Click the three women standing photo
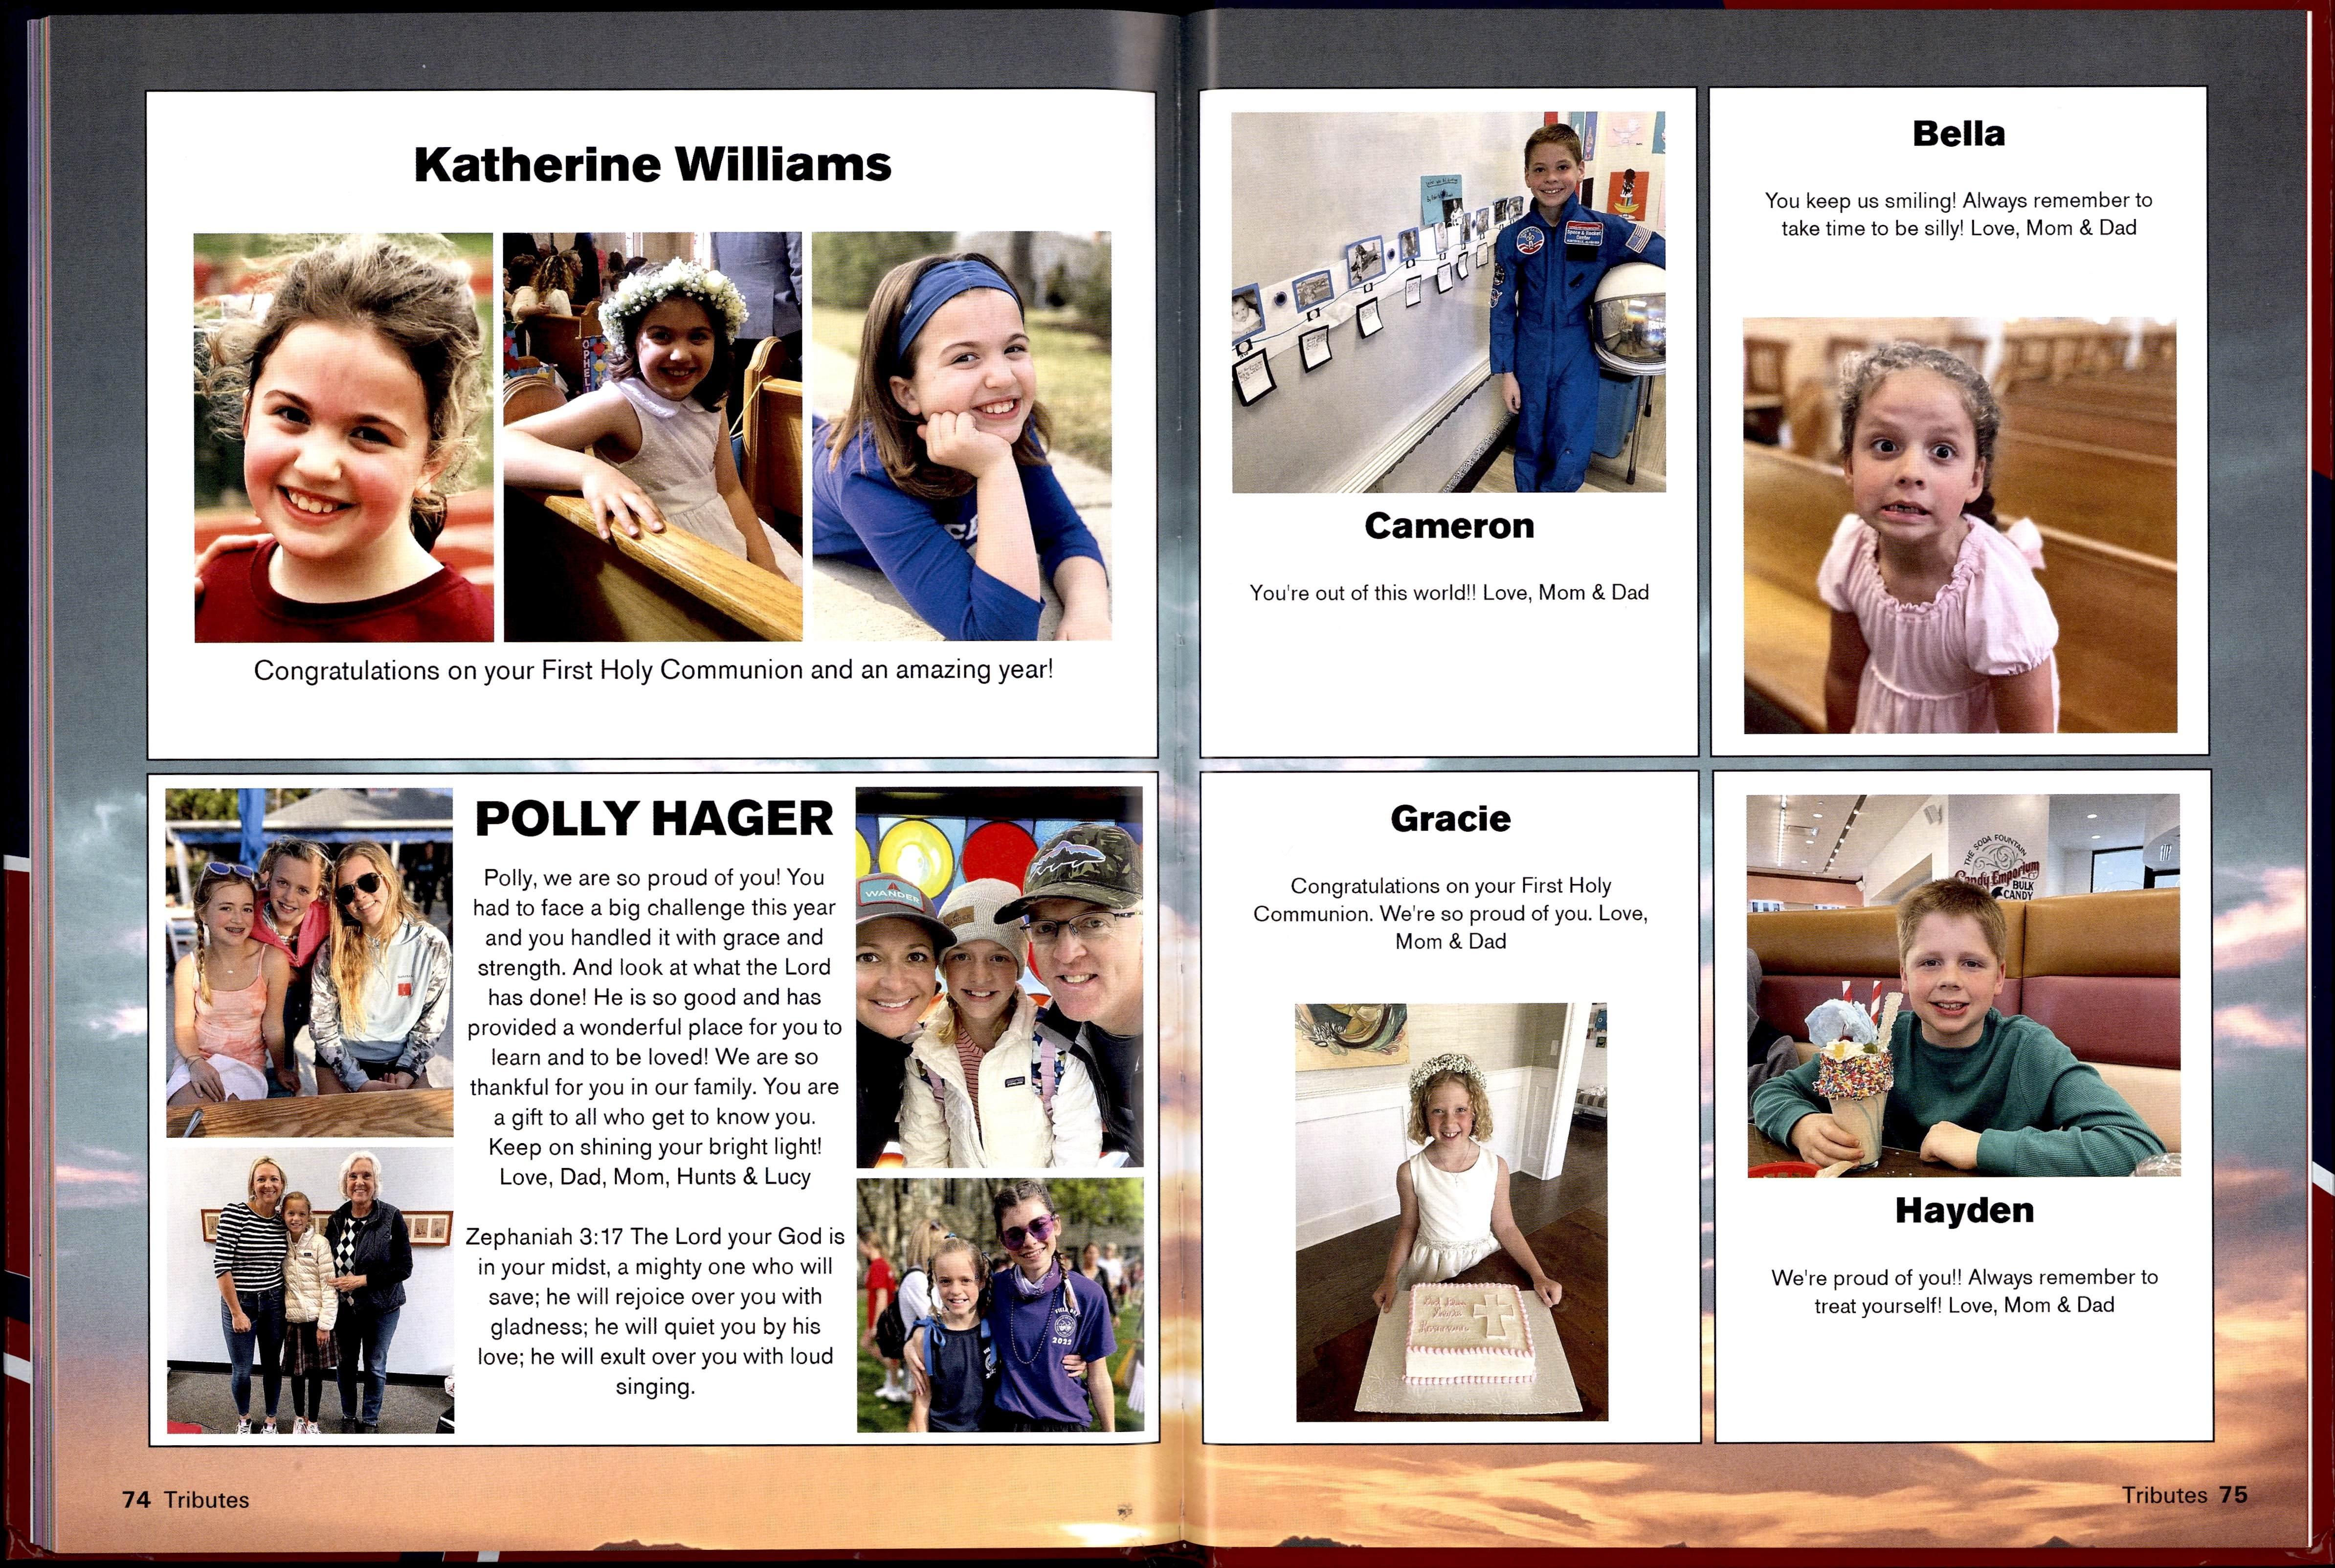Screen dimensions: 2335x1568 (310, 1290)
